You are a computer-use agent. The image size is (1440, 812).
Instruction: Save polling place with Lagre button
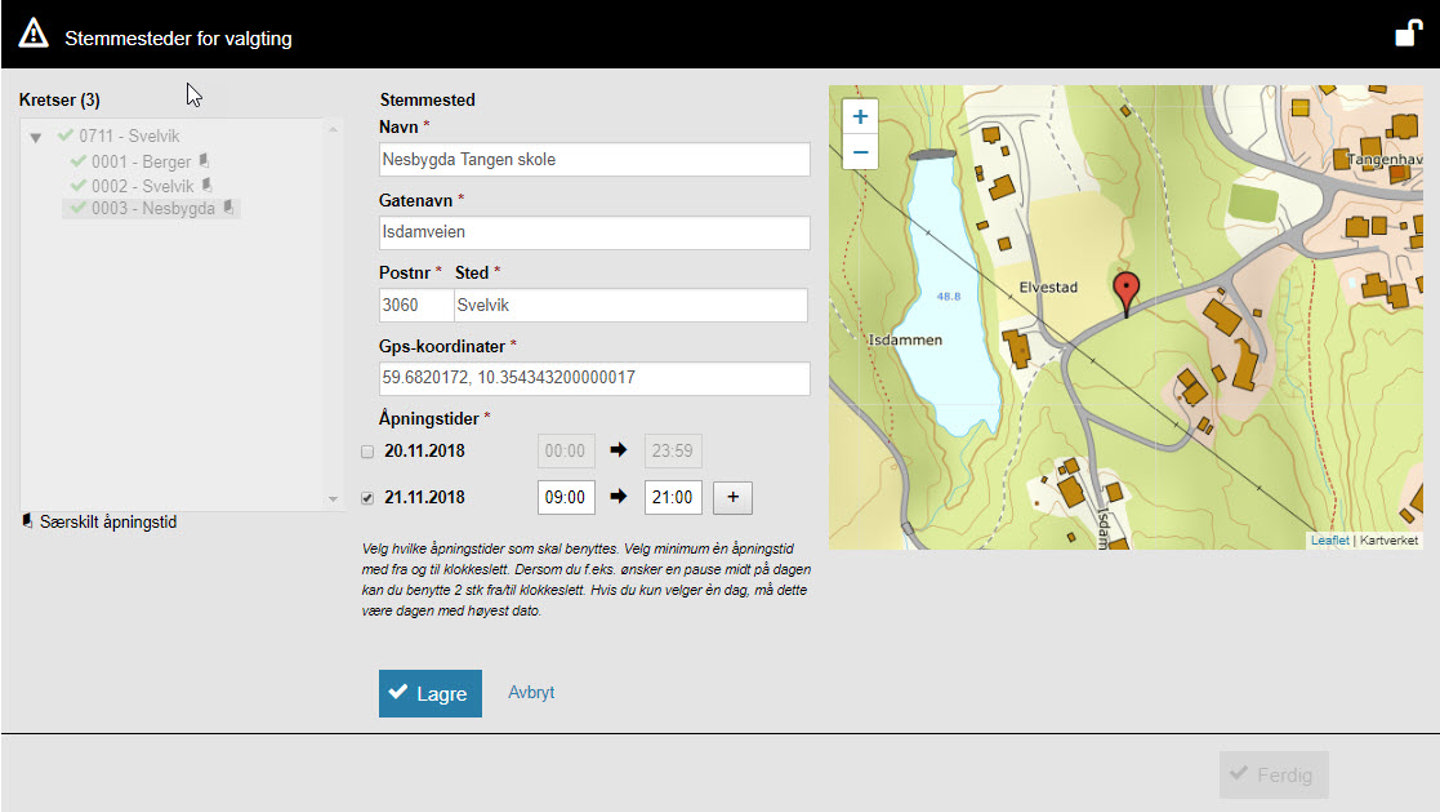click(430, 693)
